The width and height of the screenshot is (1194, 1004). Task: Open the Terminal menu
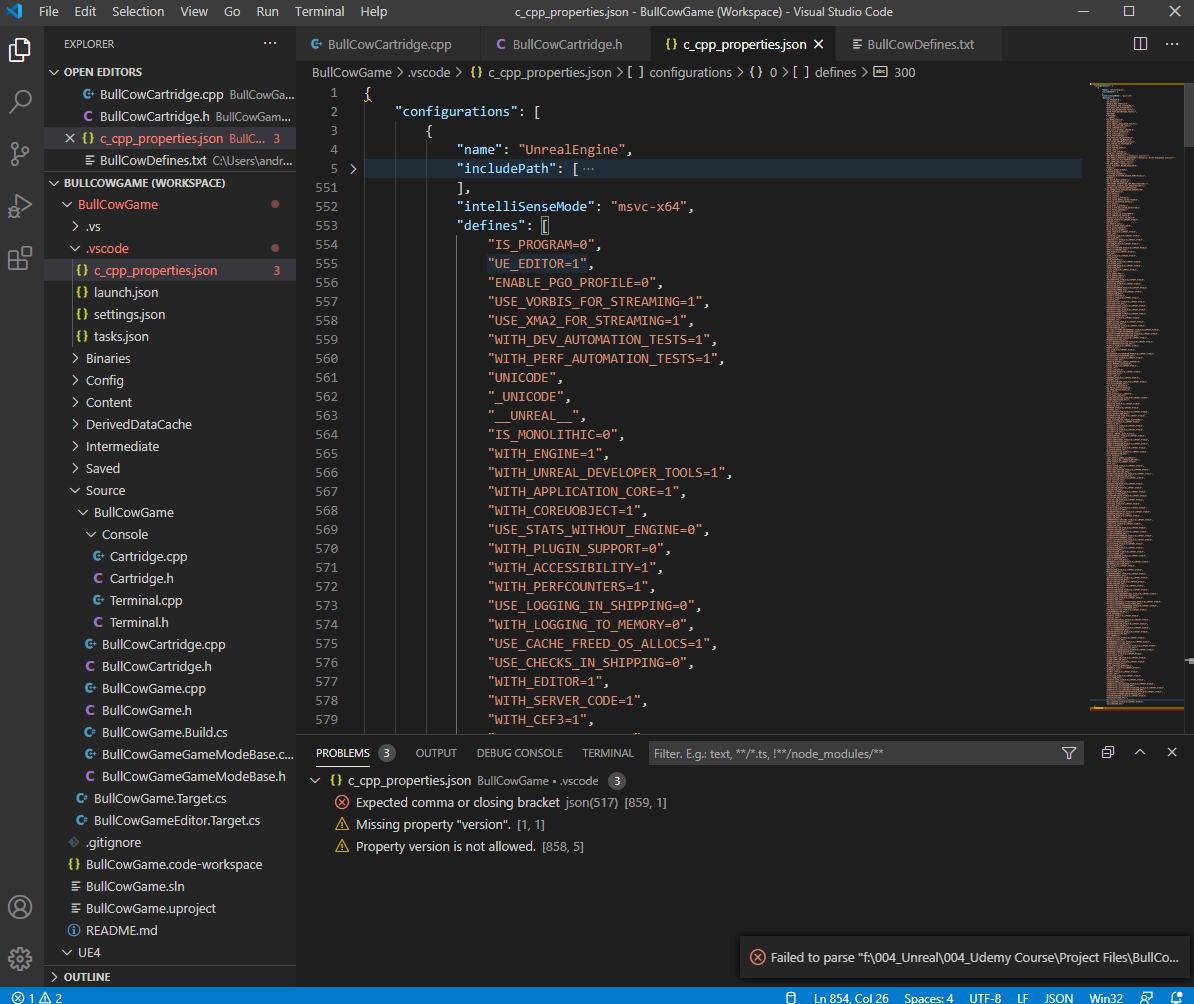pyautogui.click(x=319, y=12)
